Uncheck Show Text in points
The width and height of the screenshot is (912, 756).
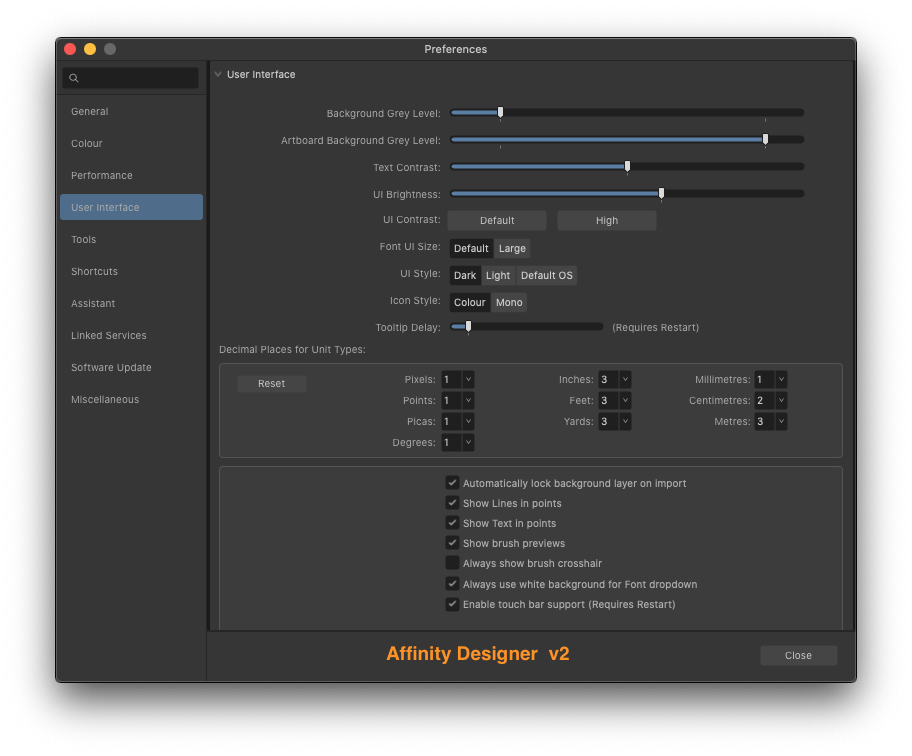click(452, 523)
